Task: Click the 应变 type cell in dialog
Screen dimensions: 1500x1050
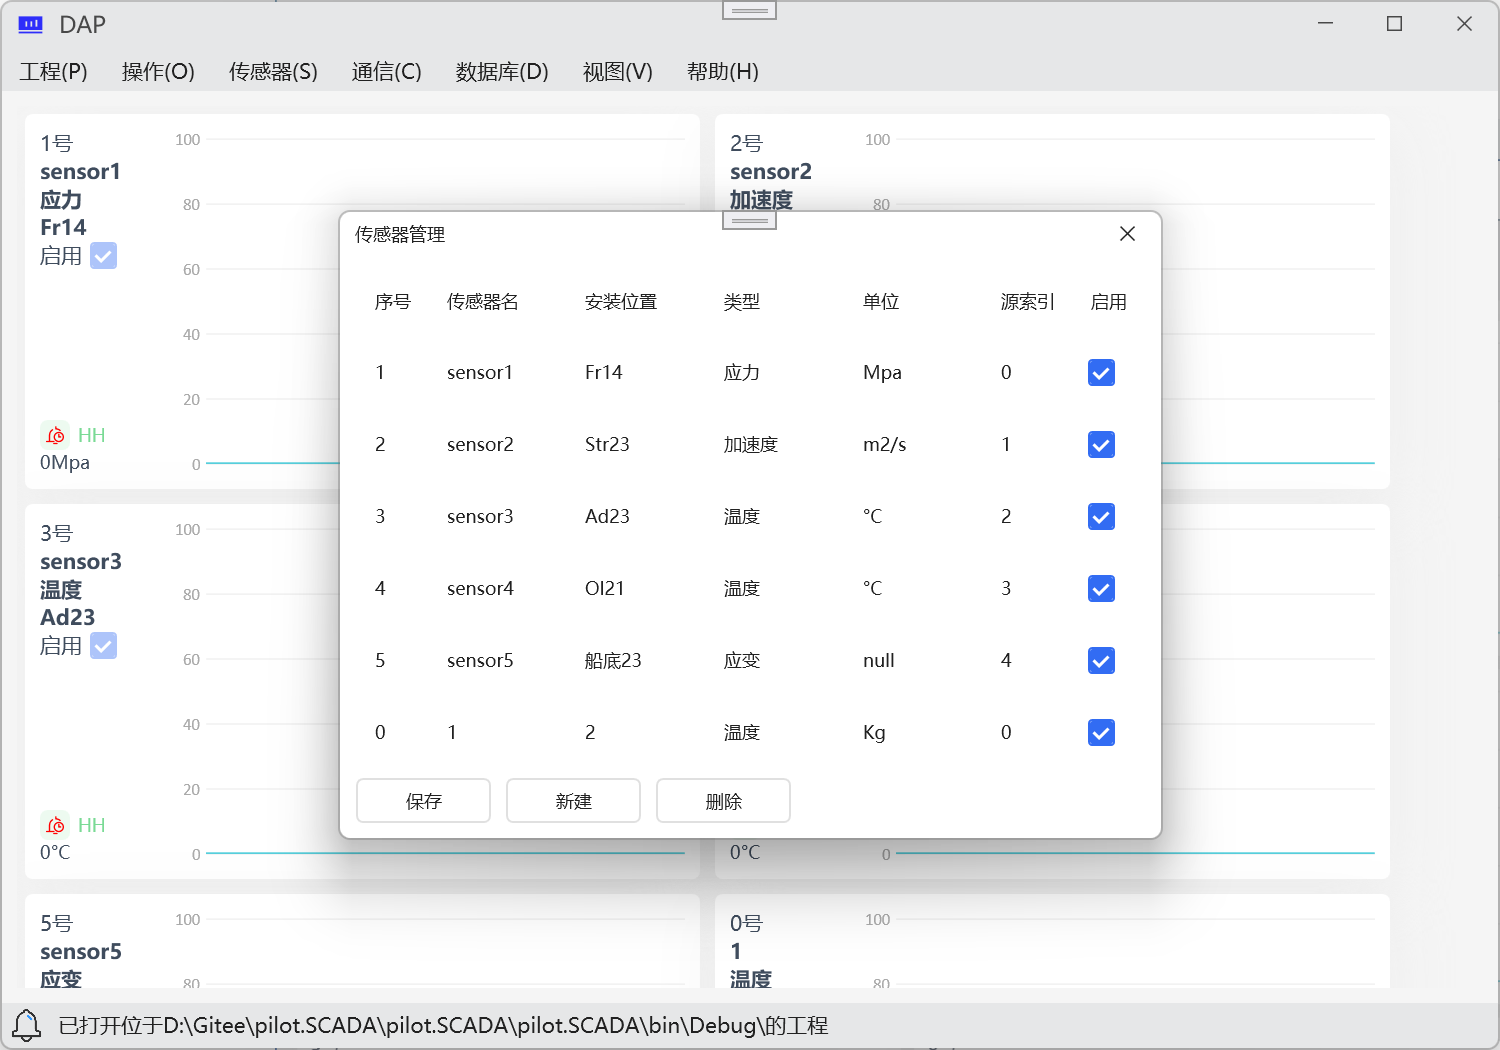Action: tap(742, 661)
